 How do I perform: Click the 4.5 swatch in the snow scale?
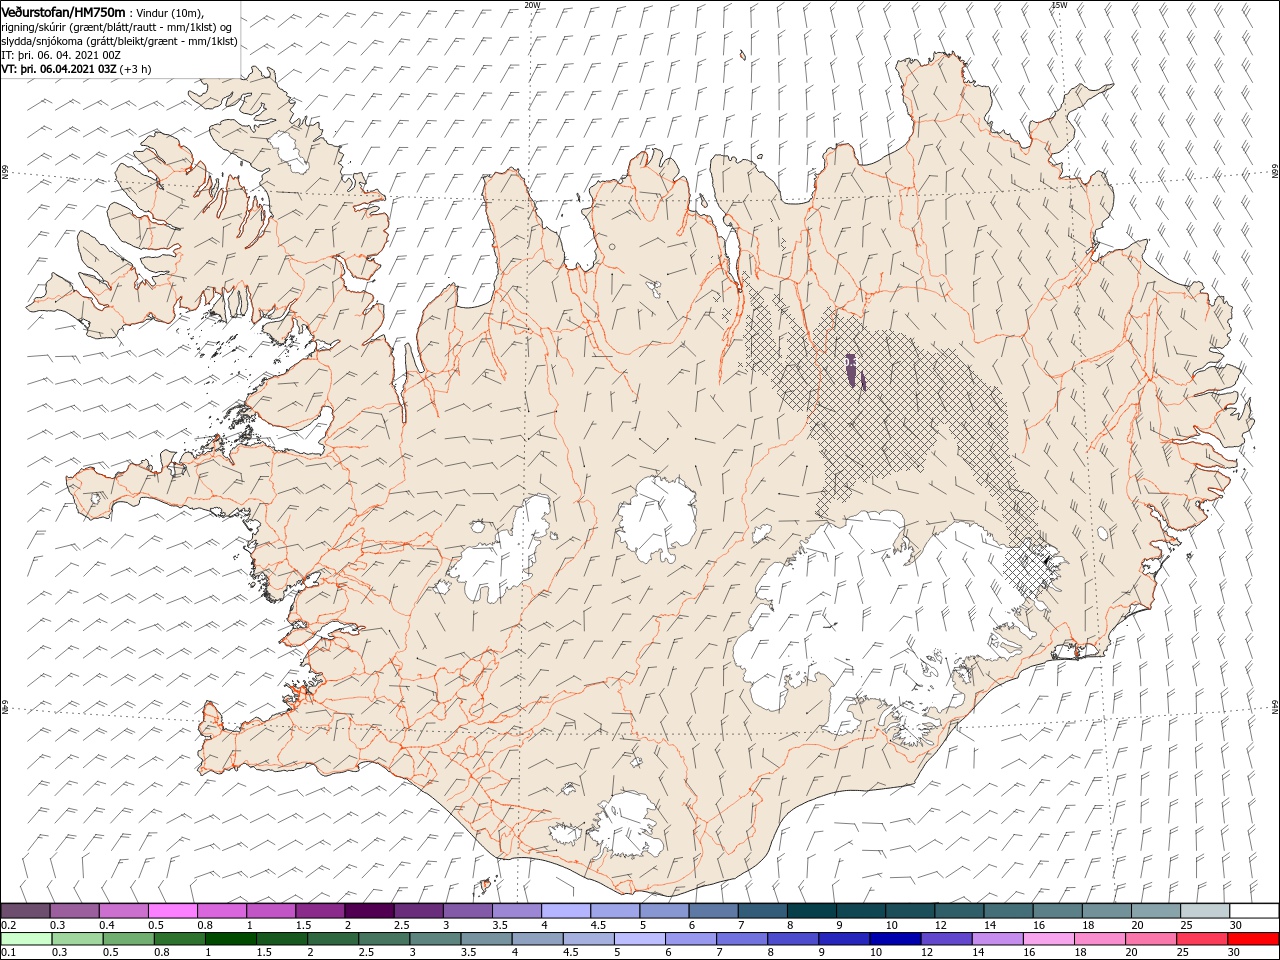coord(615,910)
